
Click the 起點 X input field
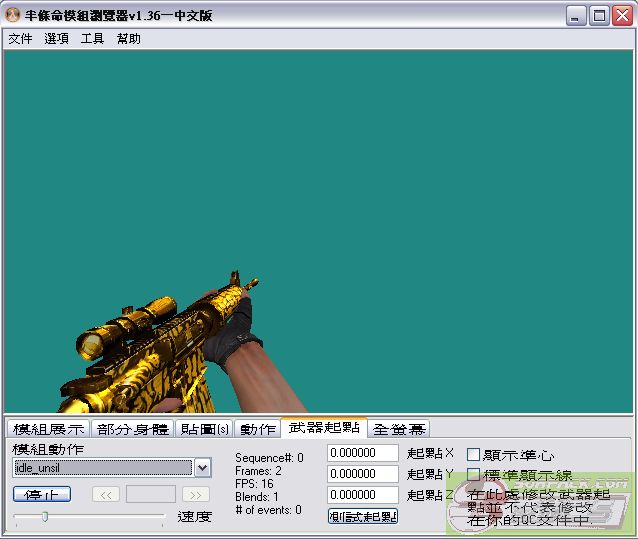point(362,453)
